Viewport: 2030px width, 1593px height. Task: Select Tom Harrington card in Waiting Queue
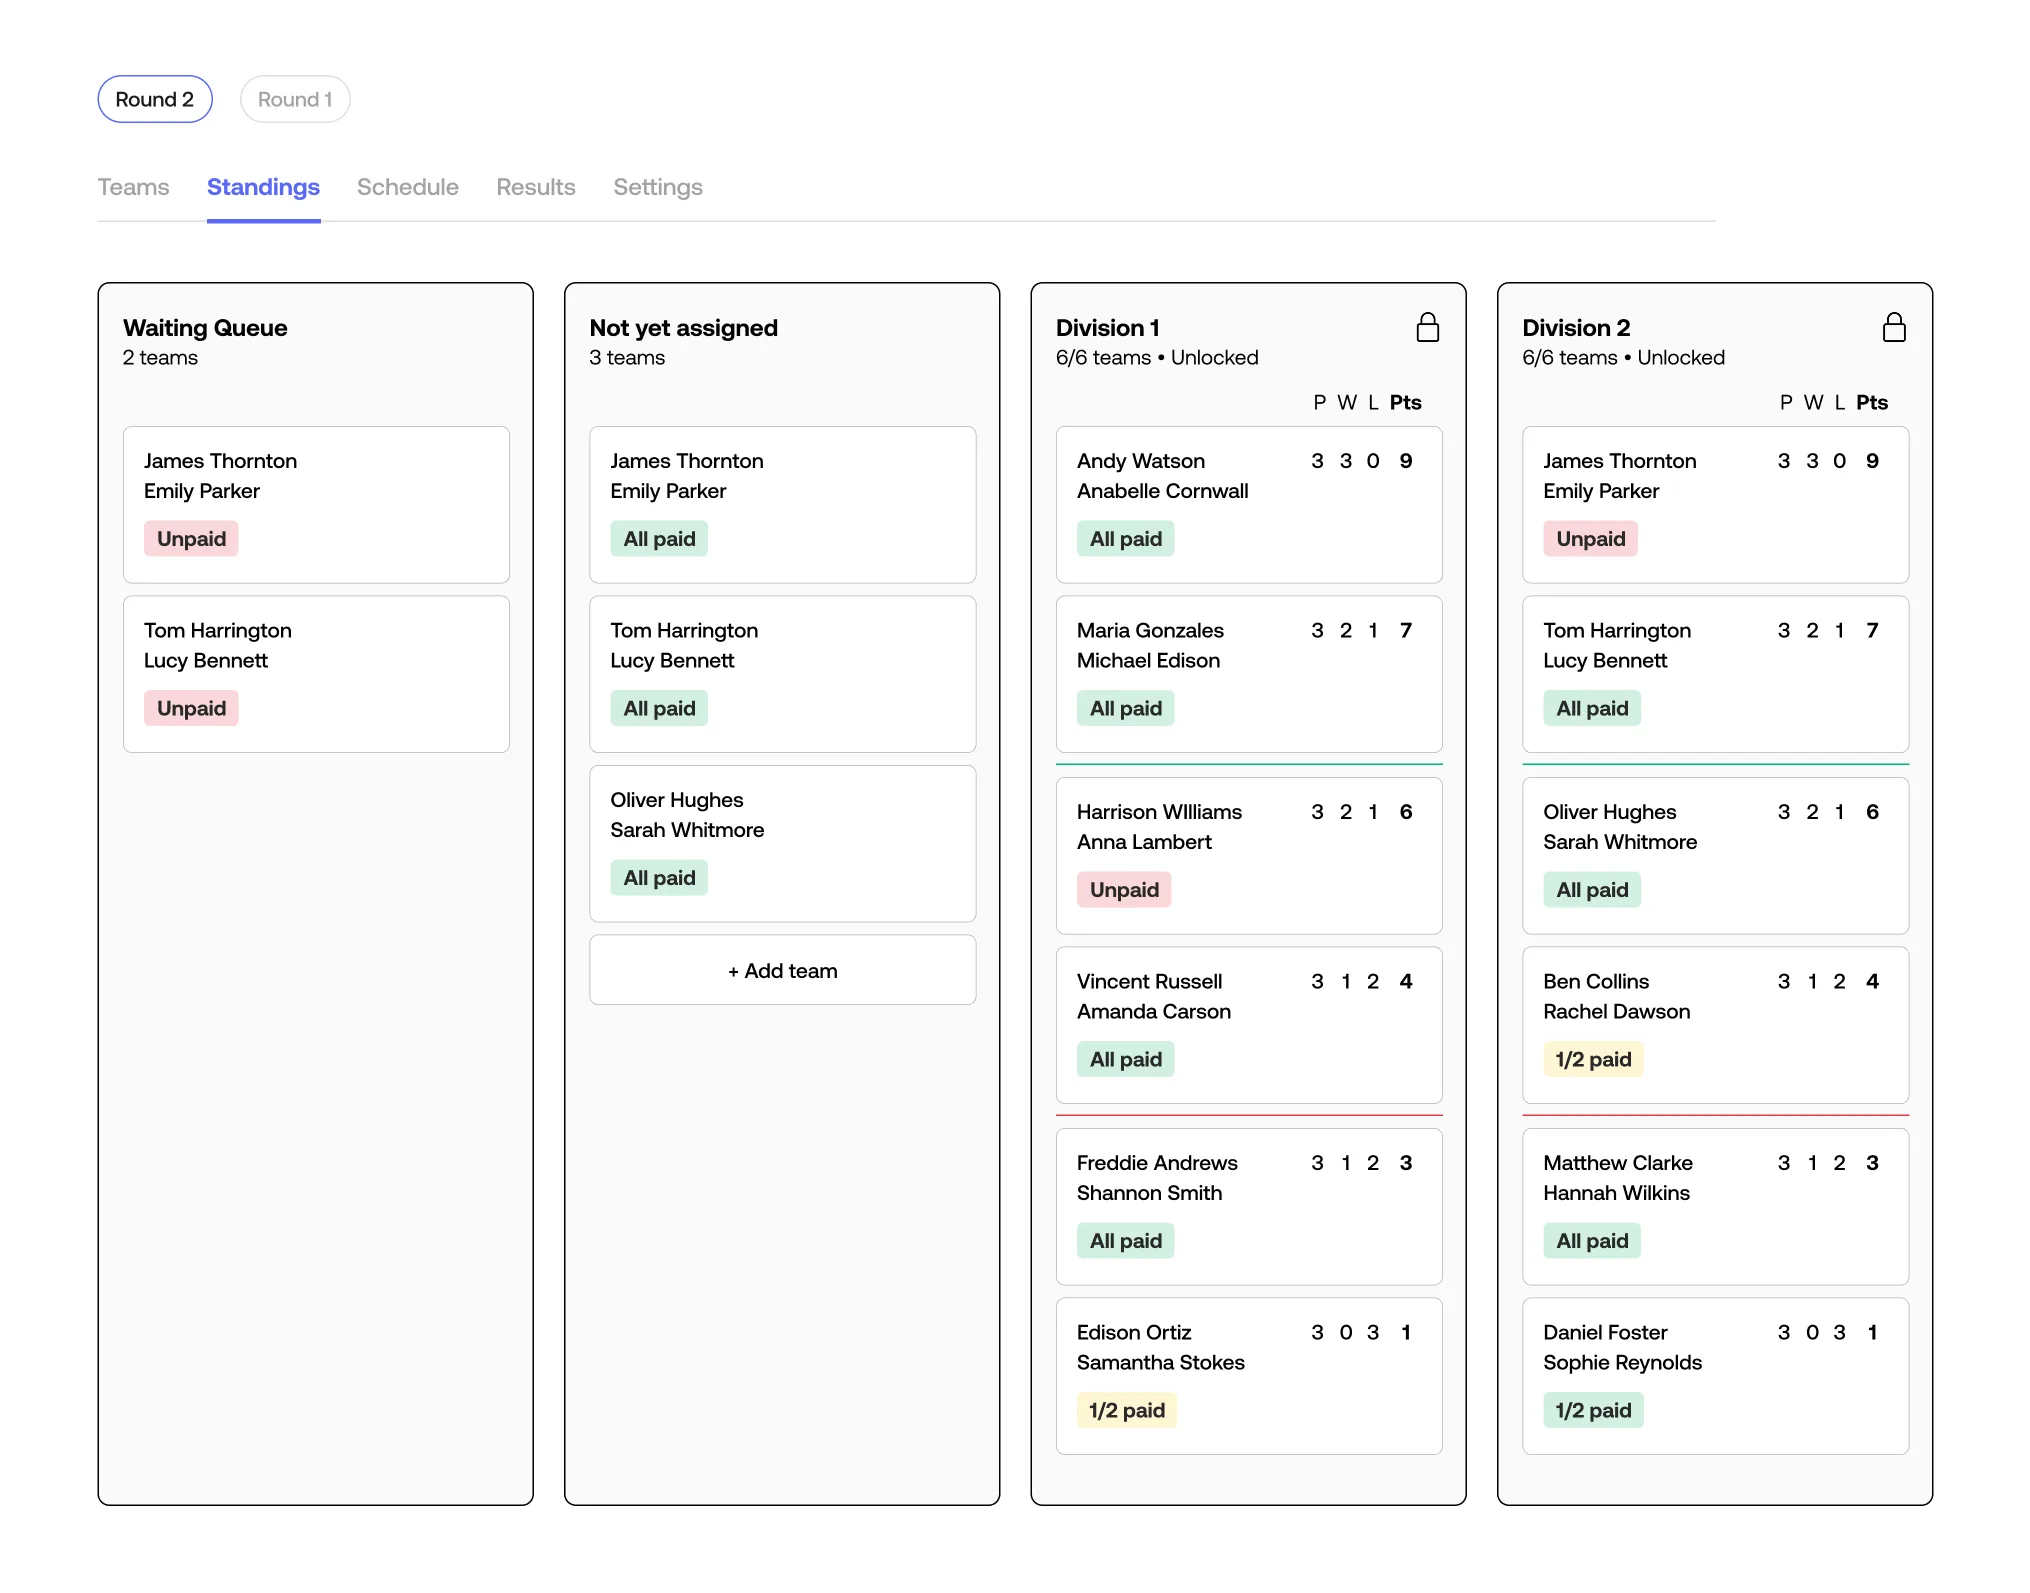[316, 674]
